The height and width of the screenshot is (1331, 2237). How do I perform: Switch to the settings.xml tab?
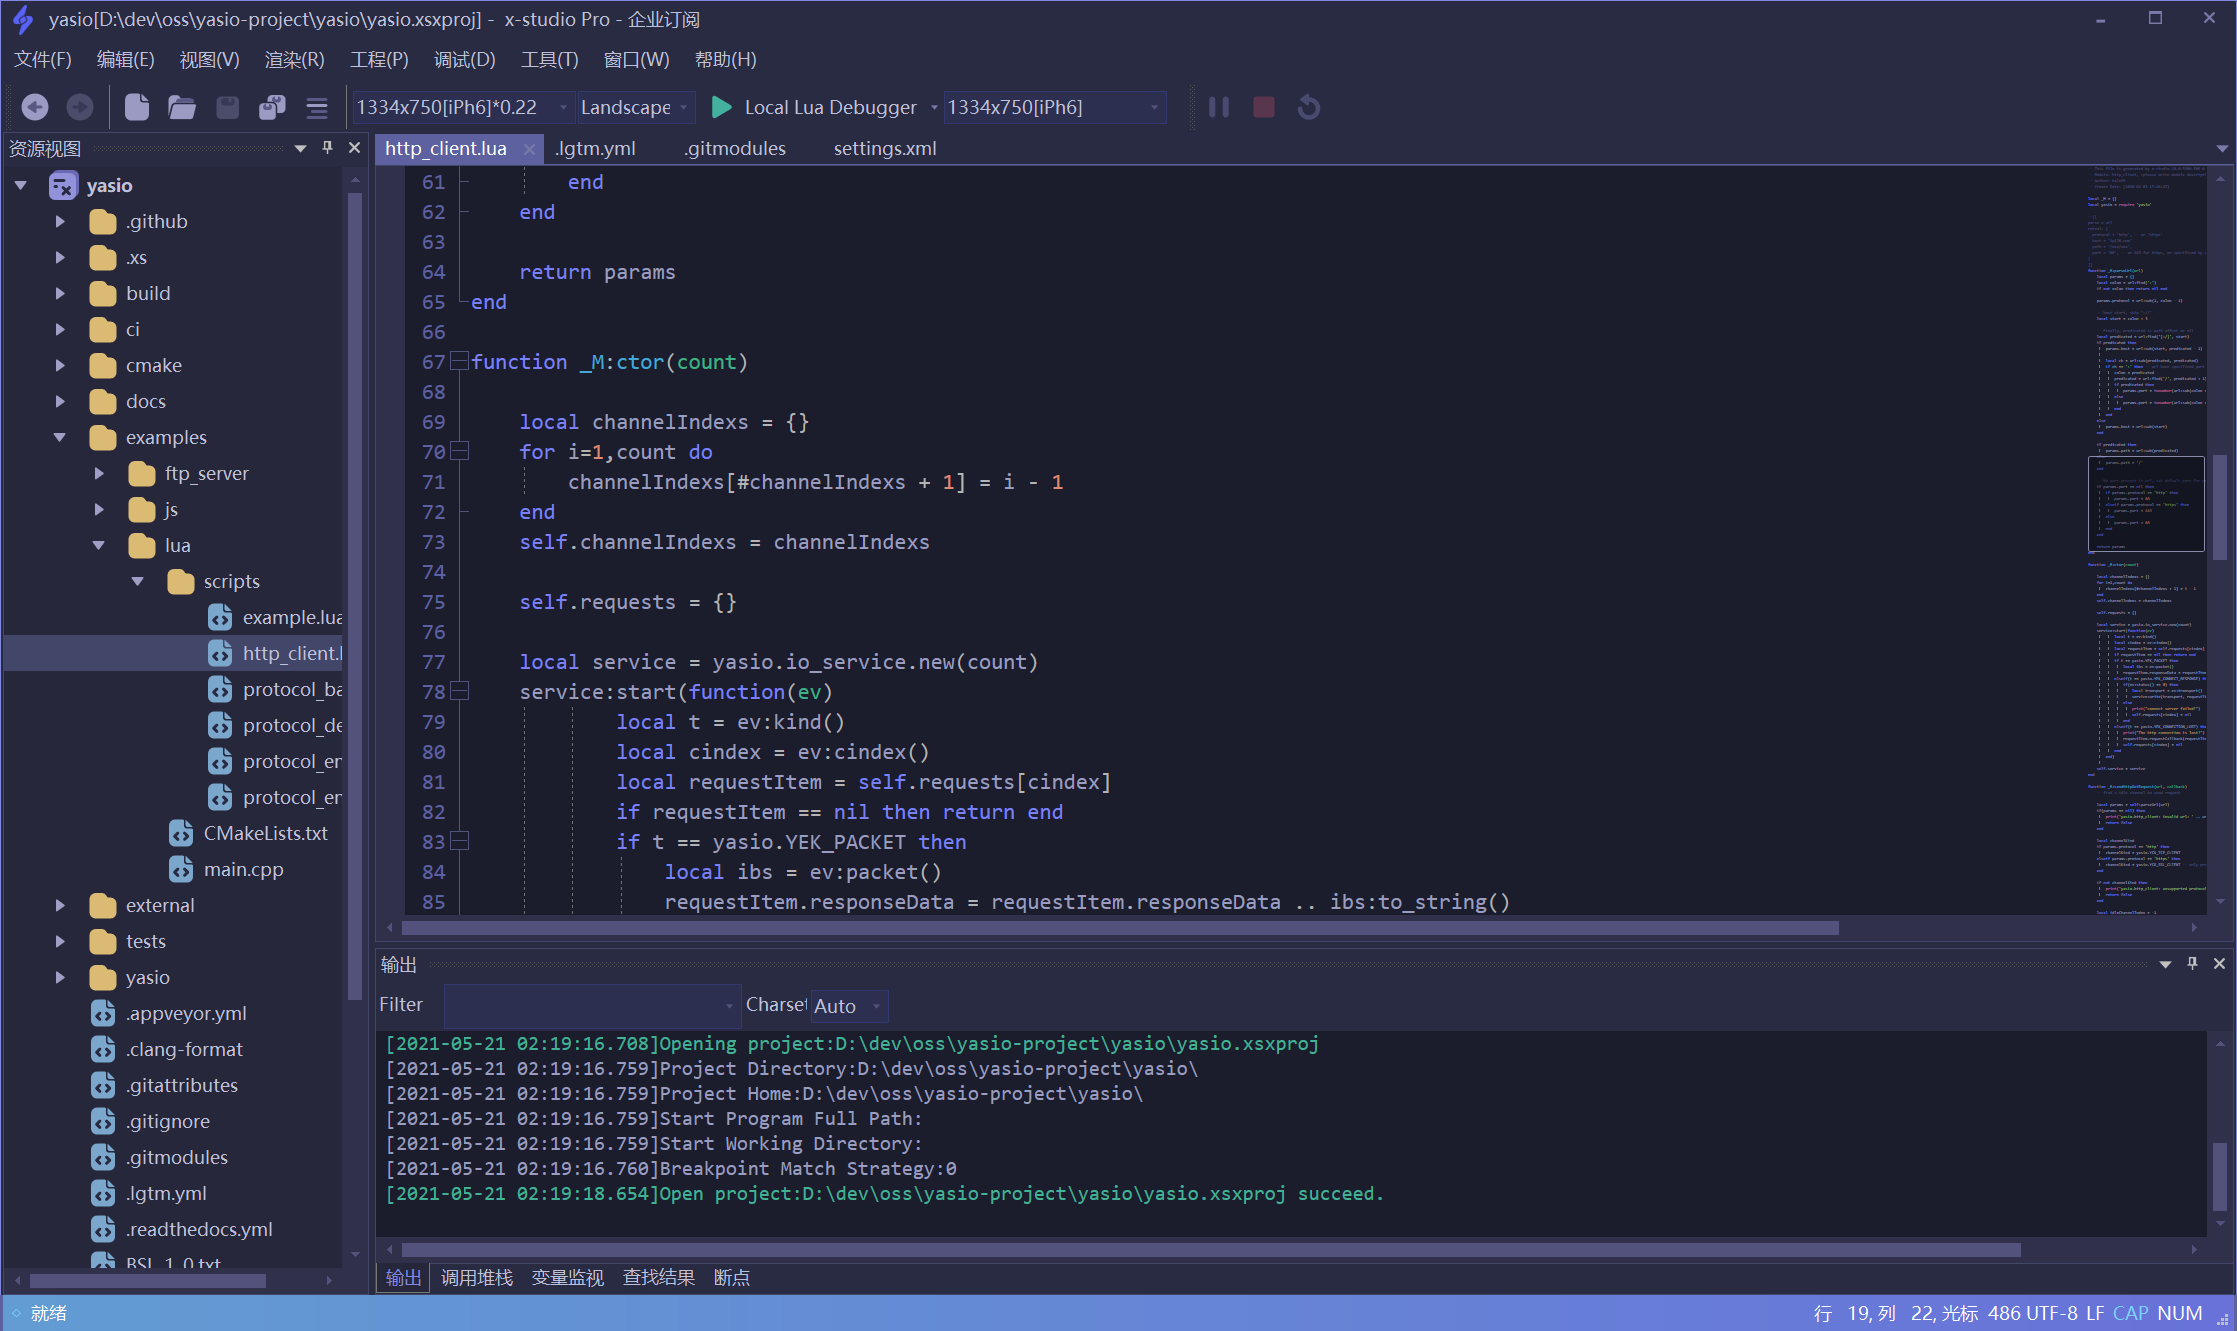[x=885, y=149]
